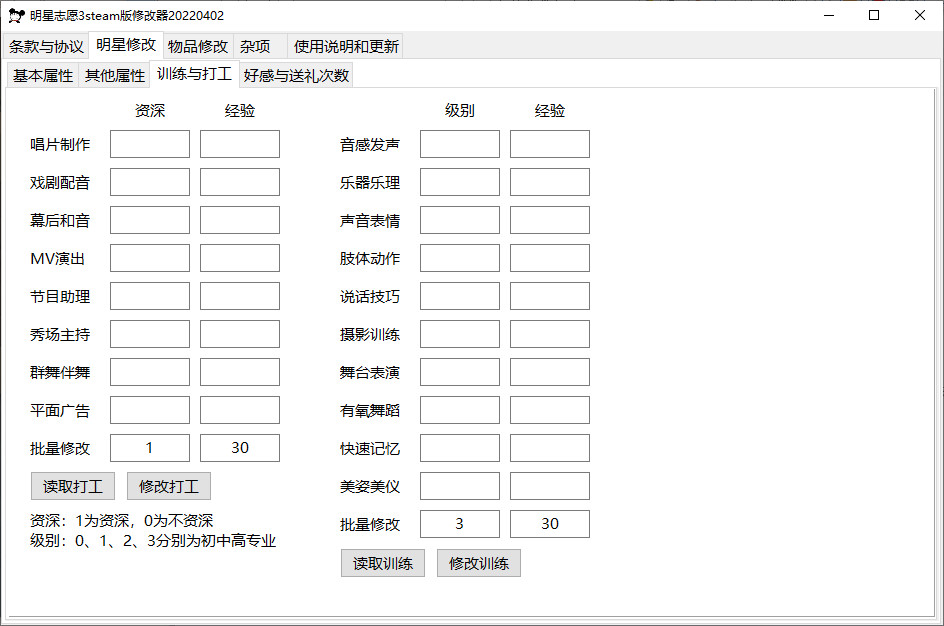This screenshot has width=944, height=626.
Task: Click the app icon in title bar
Action: 15,16
